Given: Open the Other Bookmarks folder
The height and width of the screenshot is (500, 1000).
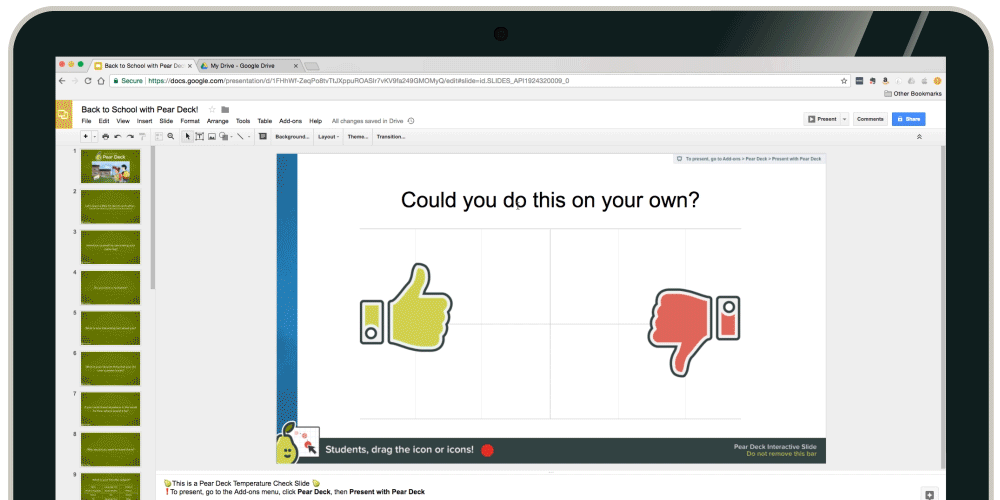Looking at the screenshot, I should tap(913, 94).
